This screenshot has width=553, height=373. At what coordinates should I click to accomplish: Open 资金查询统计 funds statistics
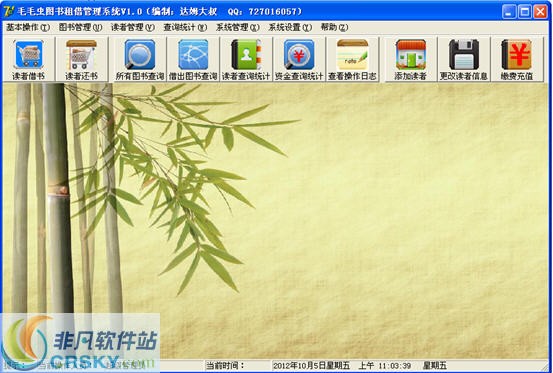pos(299,59)
